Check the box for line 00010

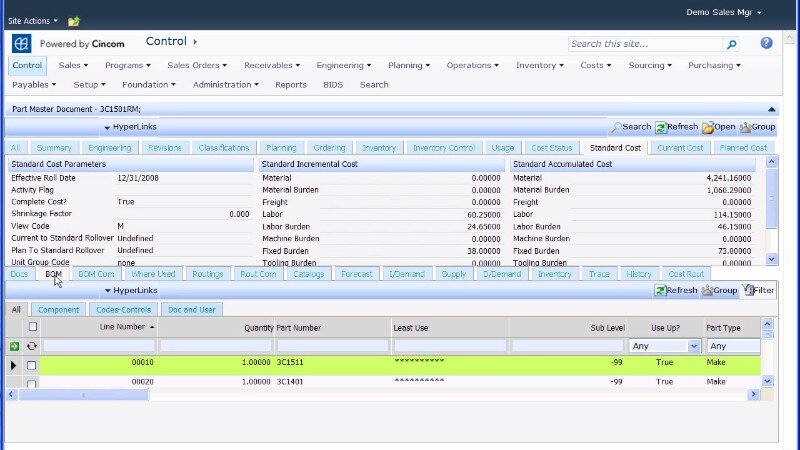(32, 365)
